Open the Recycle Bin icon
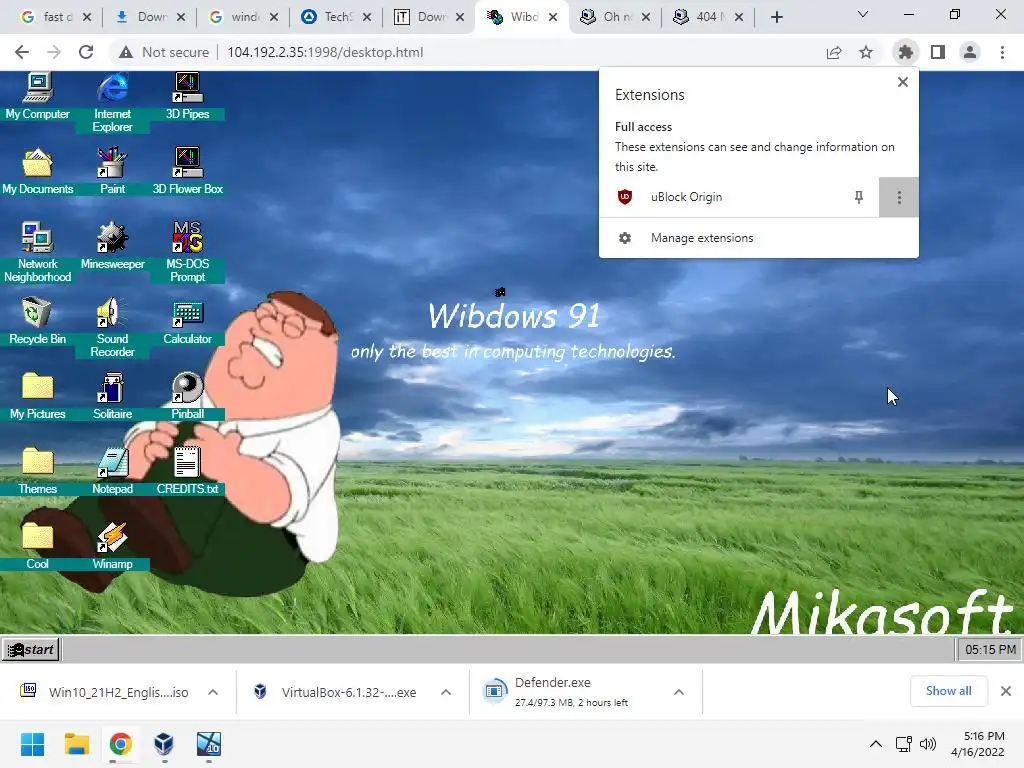This screenshot has height=768, width=1024. 37,321
